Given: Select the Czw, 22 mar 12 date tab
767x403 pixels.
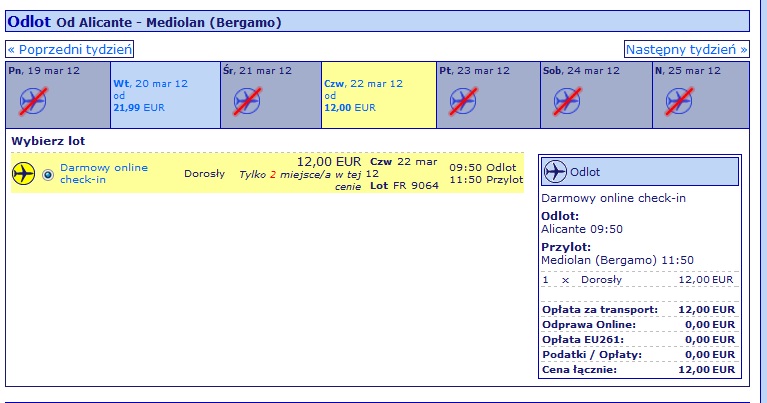Looking at the screenshot, I should click(379, 95).
